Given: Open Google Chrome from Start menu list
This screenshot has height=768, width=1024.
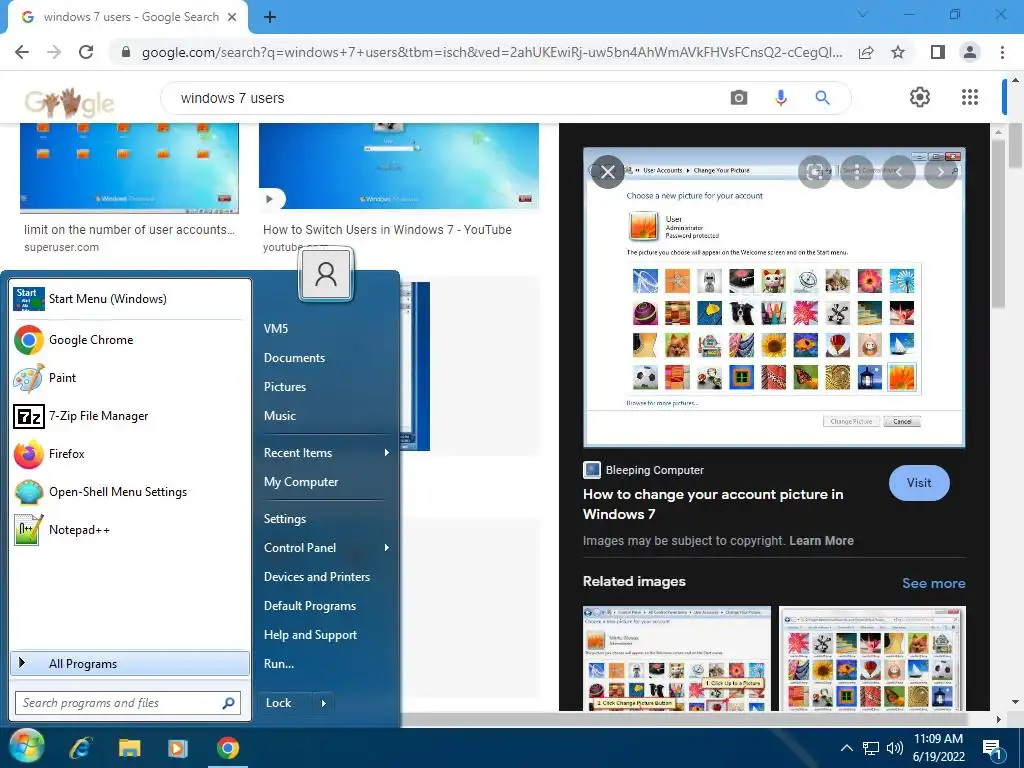Looking at the screenshot, I should pyautogui.click(x=130, y=340).
